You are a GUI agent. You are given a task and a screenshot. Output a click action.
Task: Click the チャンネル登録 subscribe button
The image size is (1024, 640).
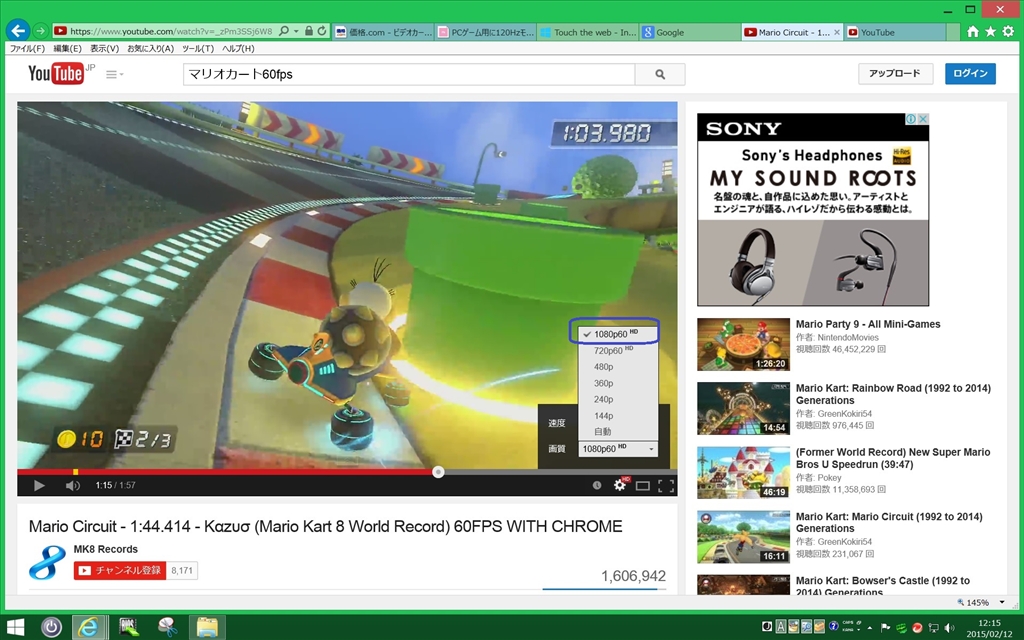pyautogui.click(x=120, y=570)
